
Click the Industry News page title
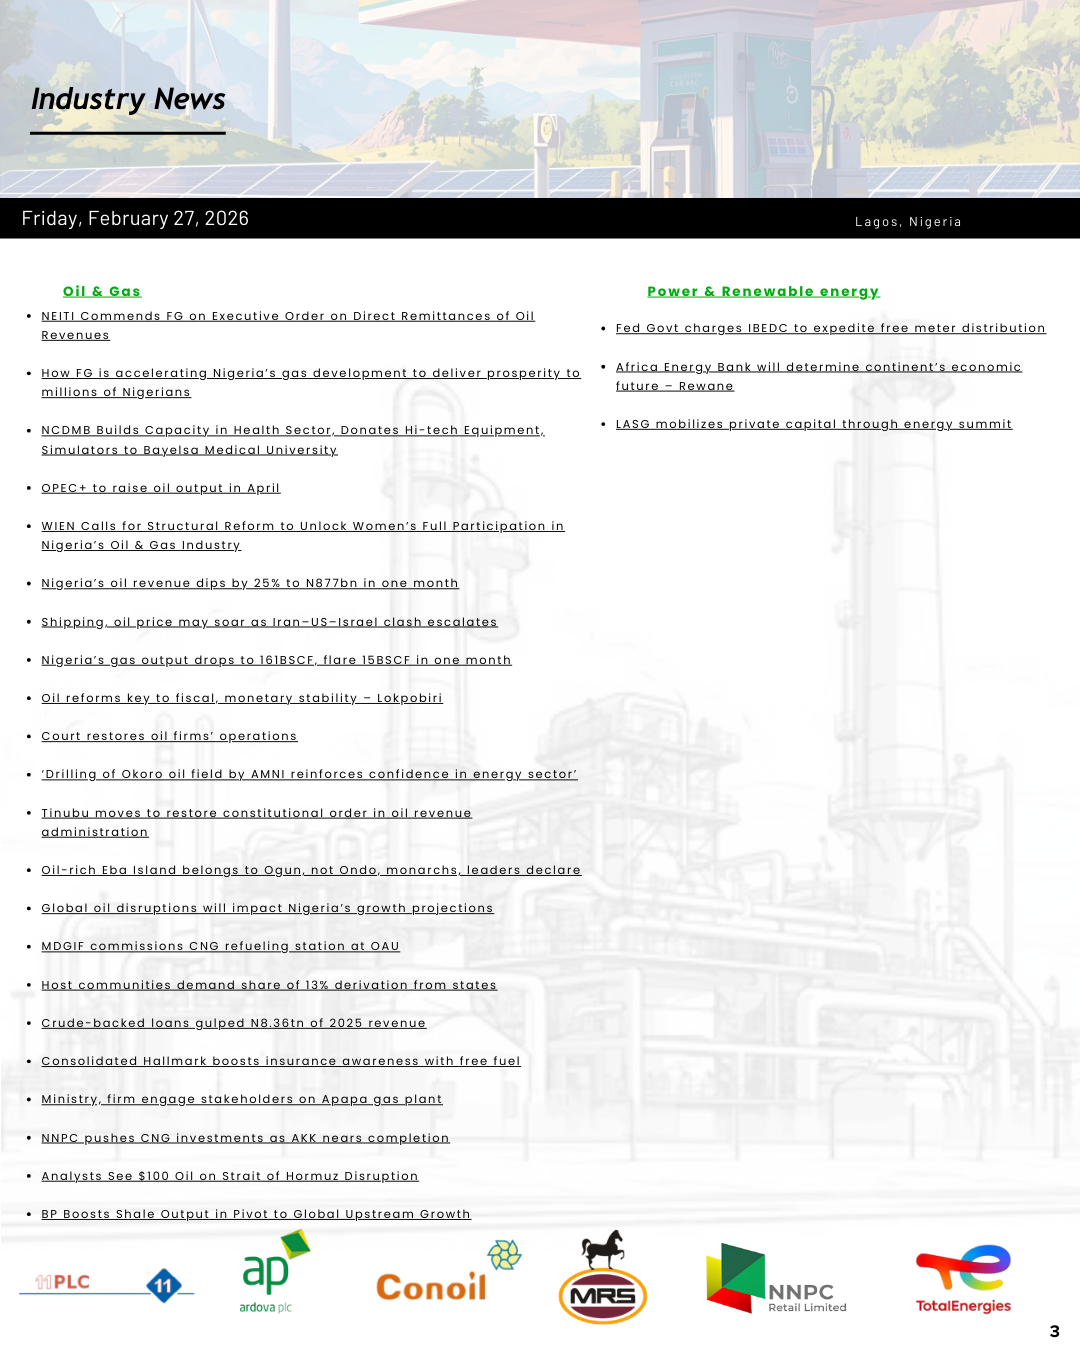pos(128,99)
